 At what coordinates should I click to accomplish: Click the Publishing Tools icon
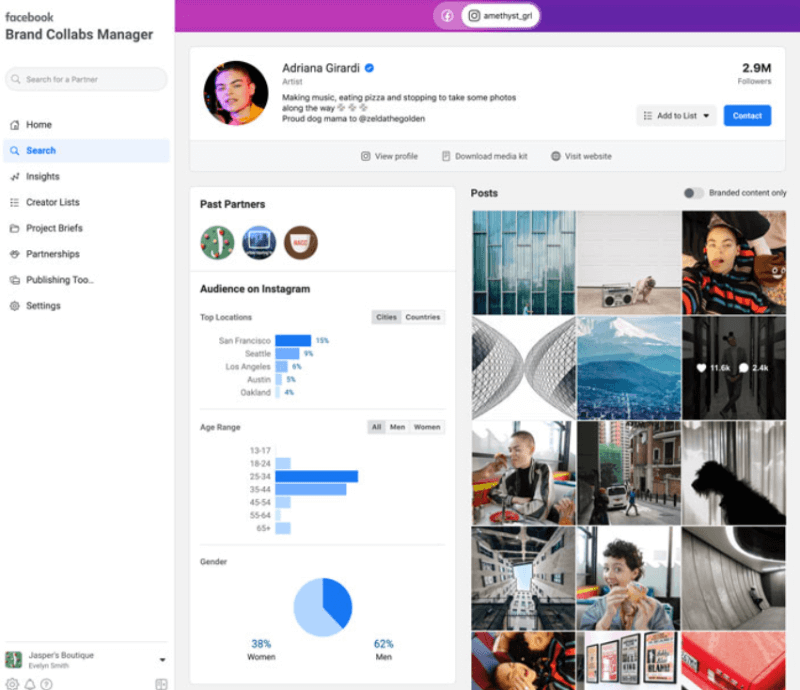15,280
